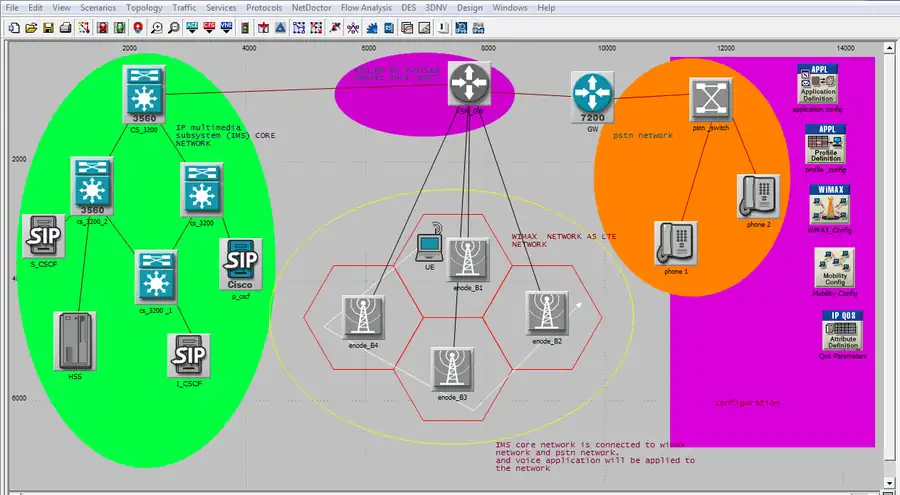This screenshot has width=900, height=495.
Task: Select the Application Definition config object
Action: point(817,84)
